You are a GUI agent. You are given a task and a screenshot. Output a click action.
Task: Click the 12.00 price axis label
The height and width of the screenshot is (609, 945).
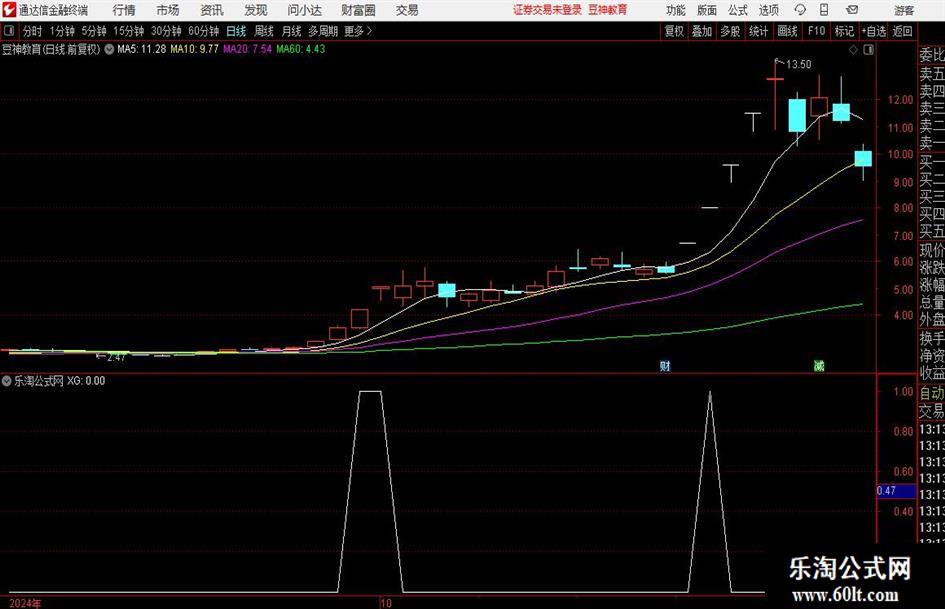click(x=900, y=100)
